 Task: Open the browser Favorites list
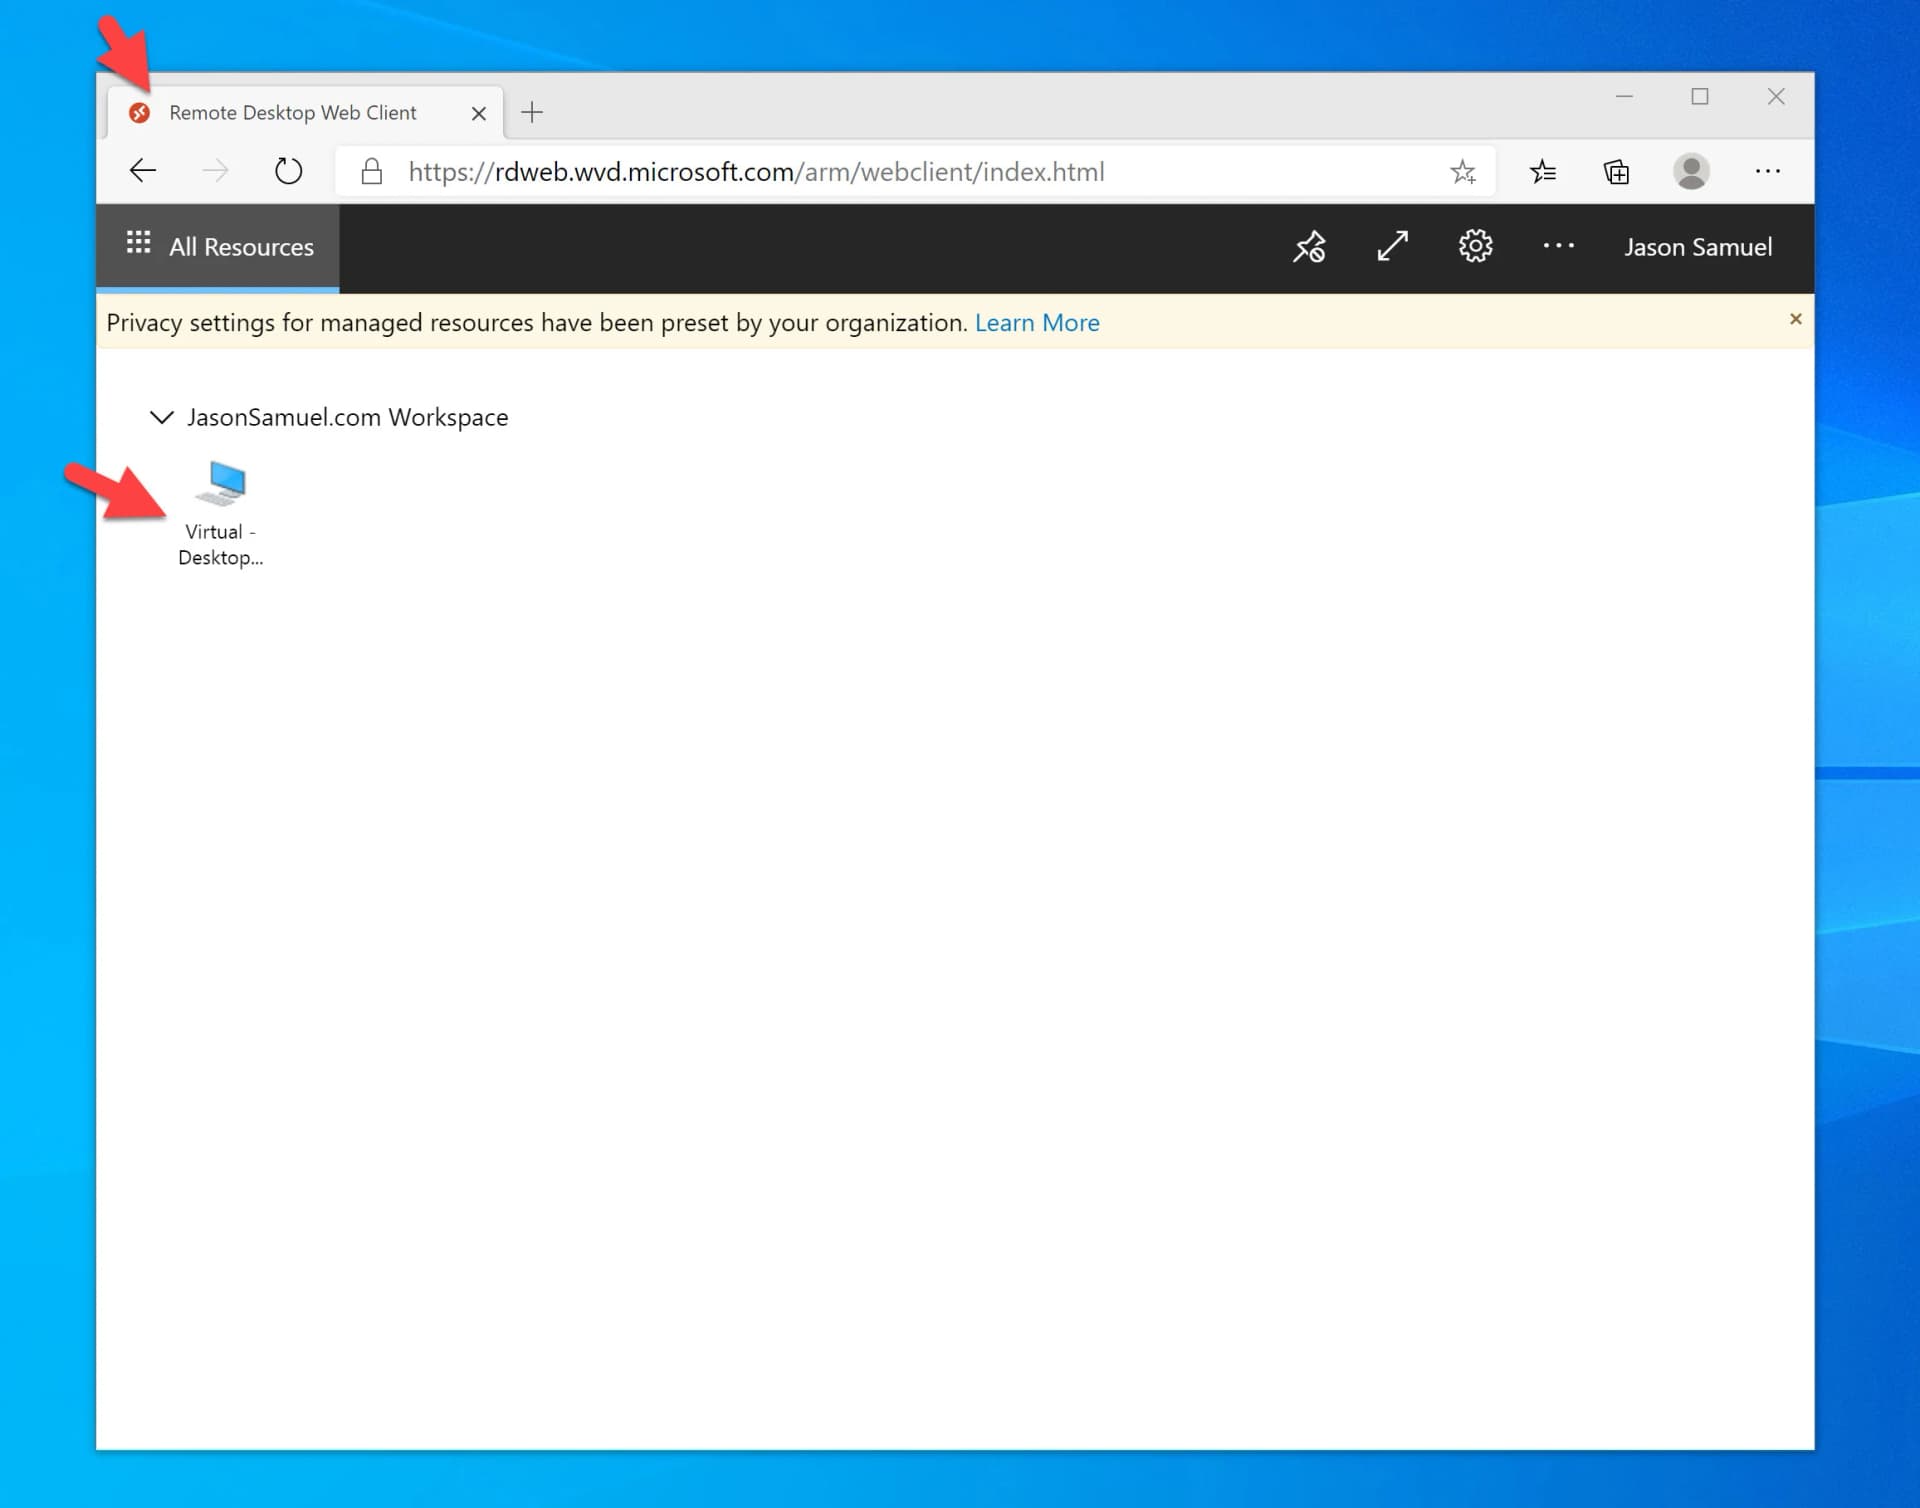(x=1542, y=172)
